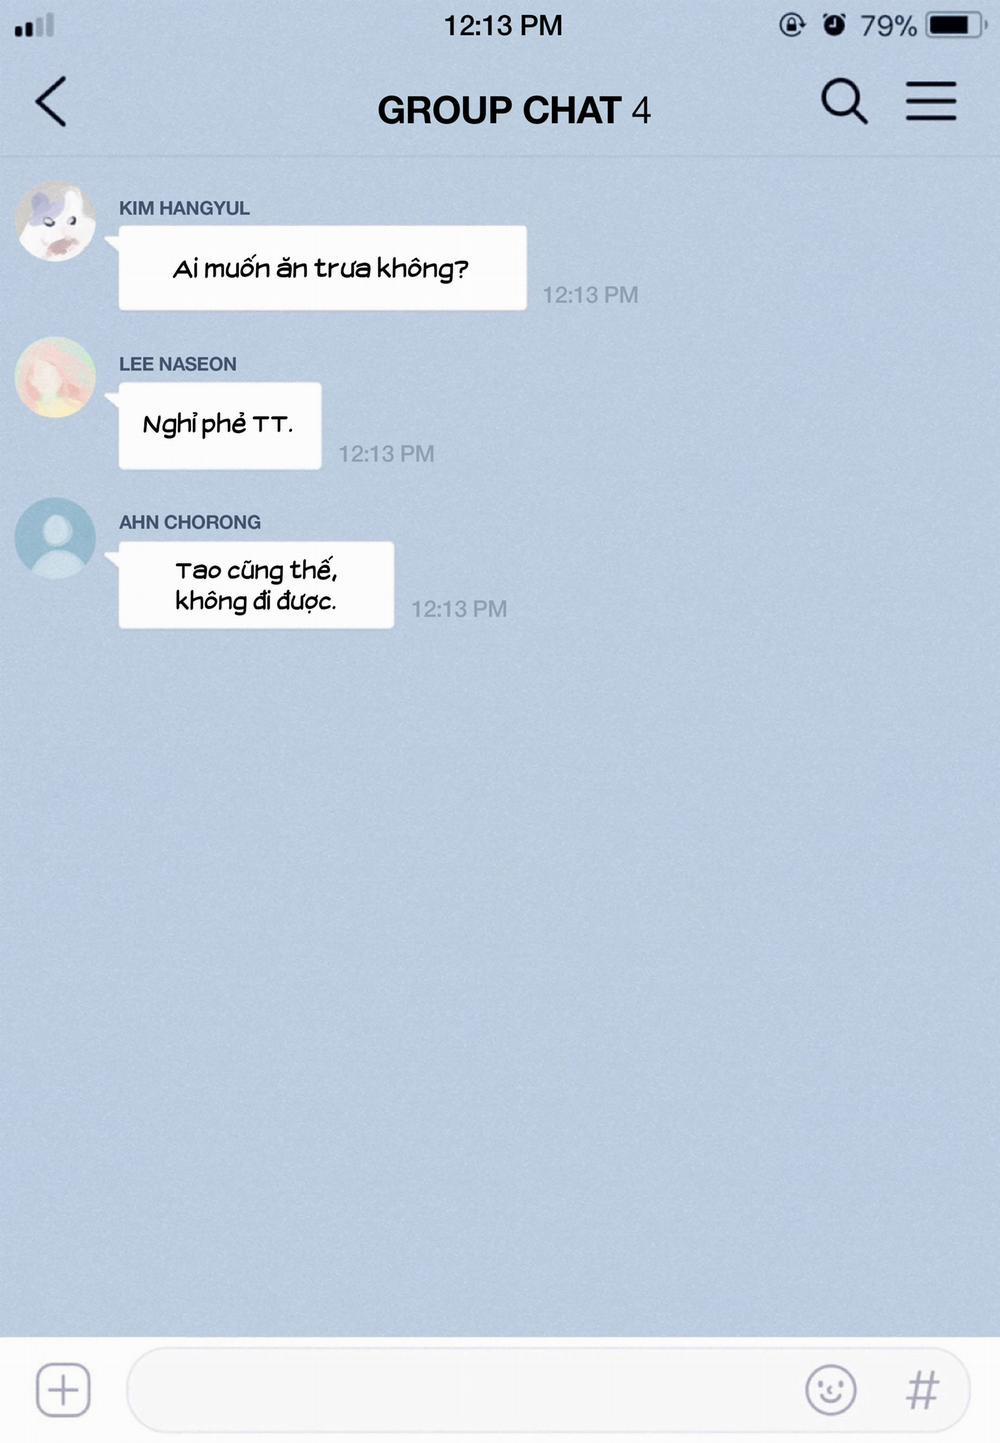Open the chat search magnifier
The height and width of the screenshot is (1443, 1000).
click(x=844, y=101)
